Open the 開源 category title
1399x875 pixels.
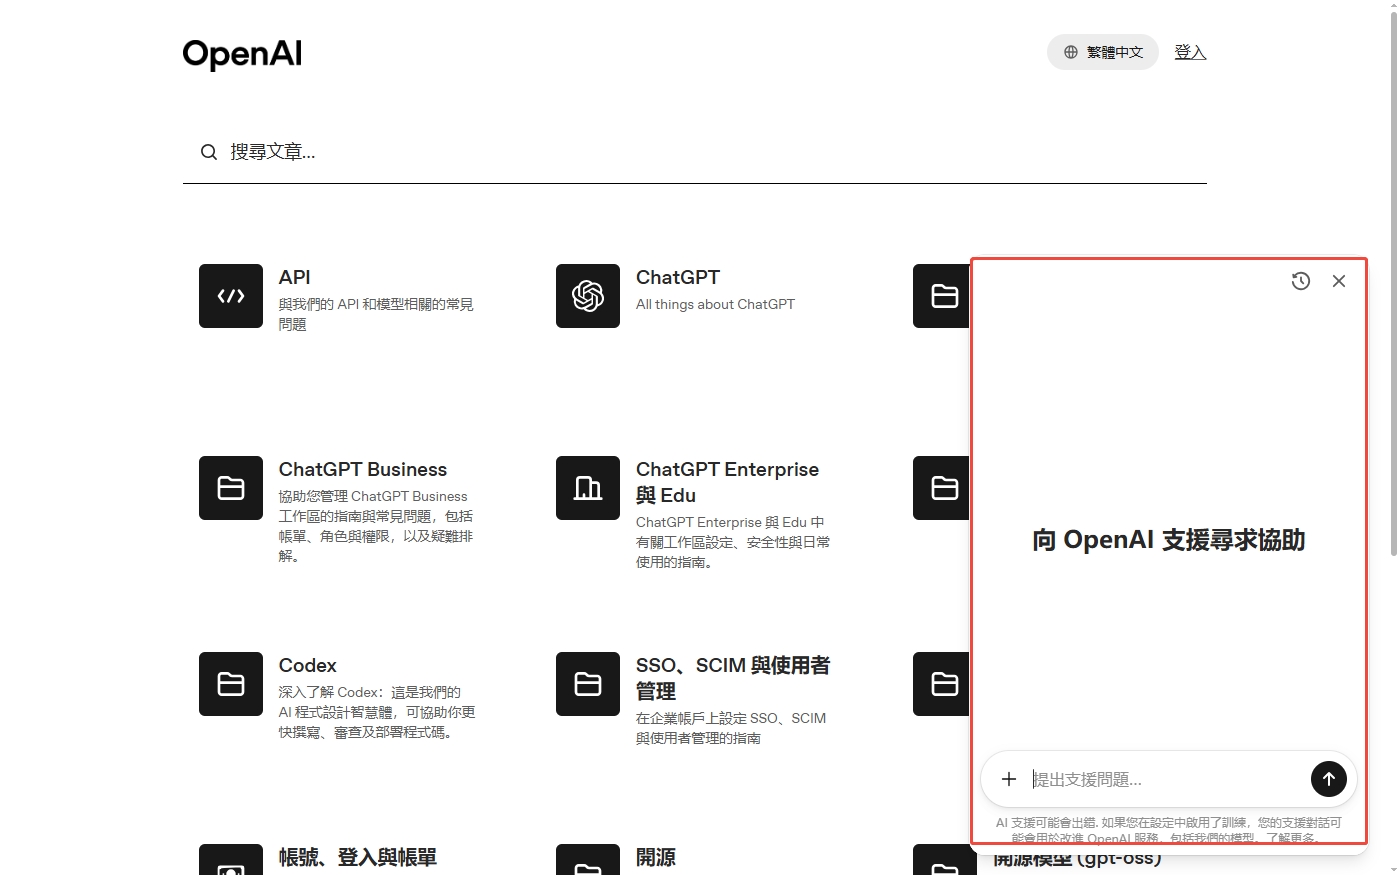click(656, 857)
